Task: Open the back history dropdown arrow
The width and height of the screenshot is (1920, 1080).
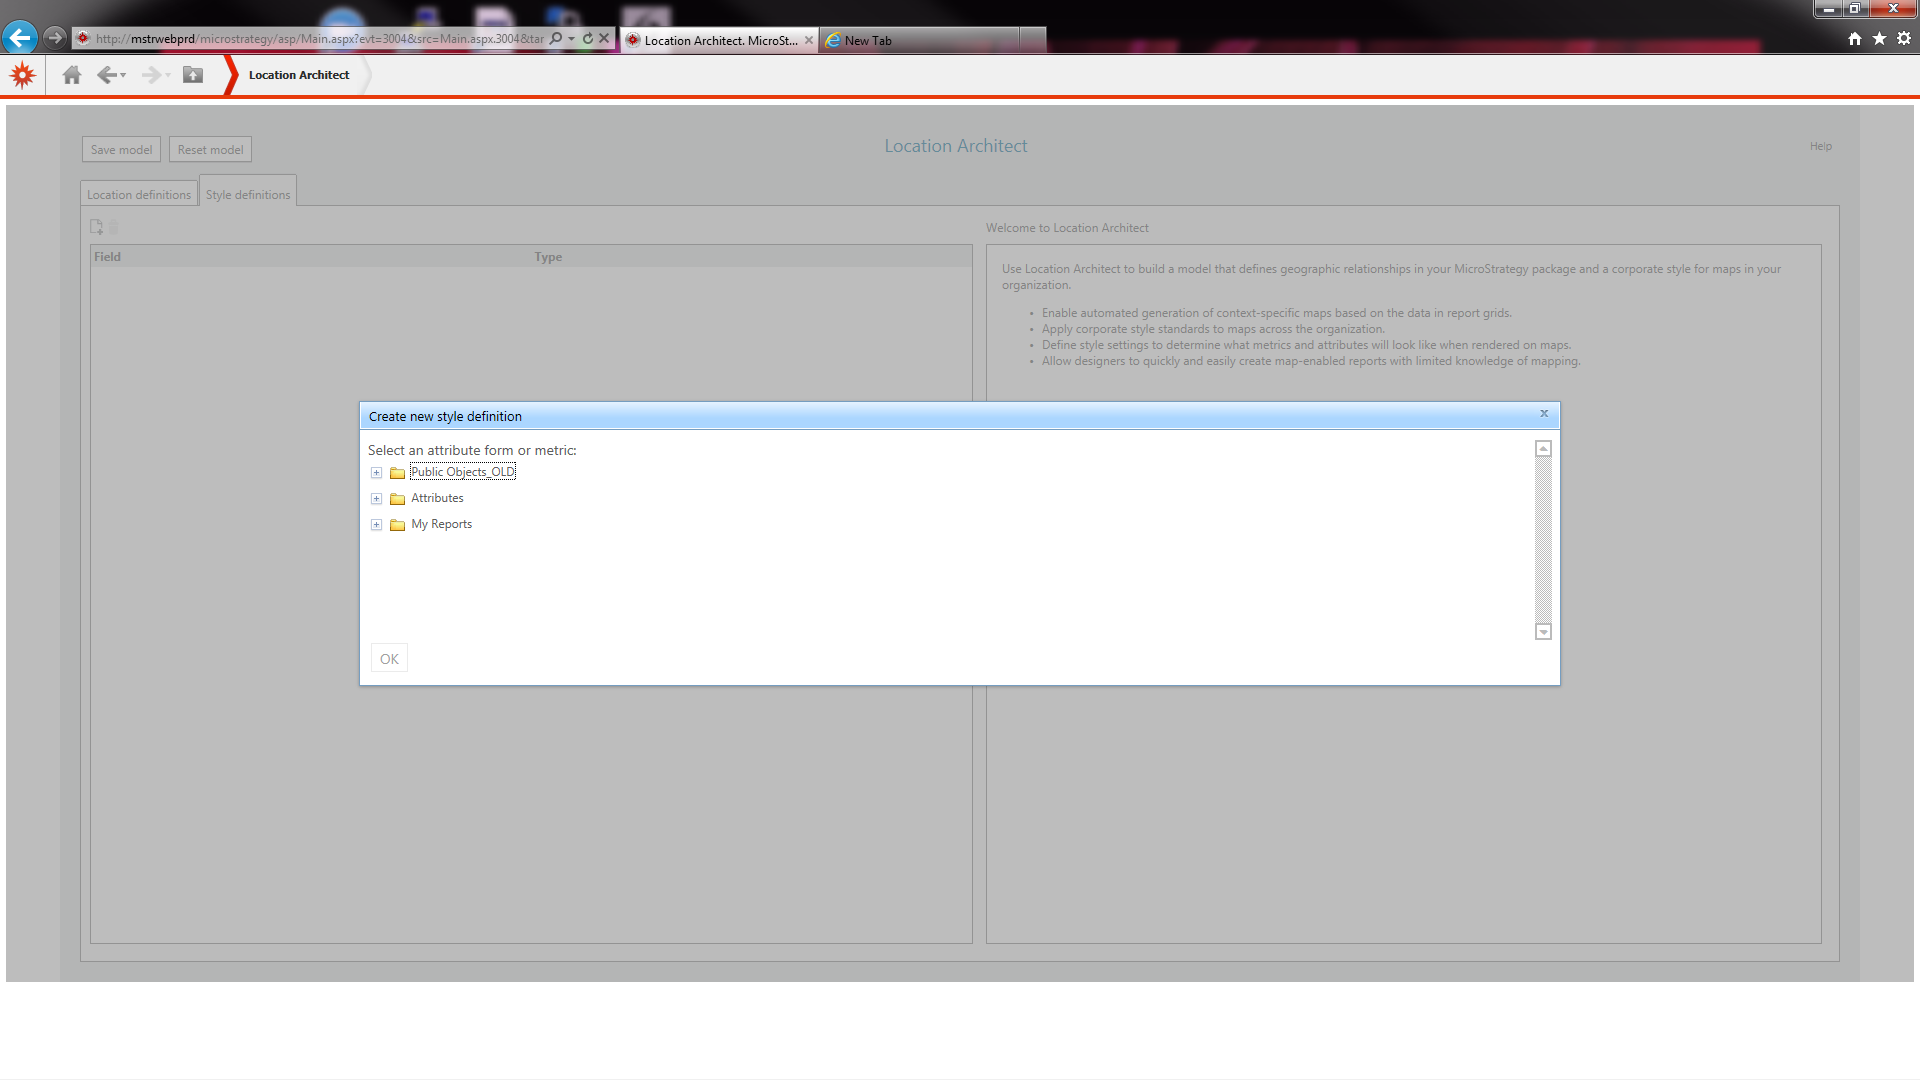Action: [x=123, y=75]
